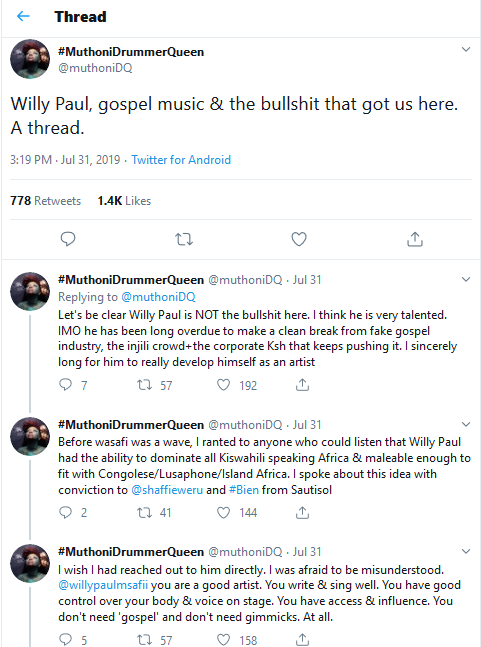Open the main tweet options chevron
Viewport: 481px width, 647px height.
[x=466, y=50]
